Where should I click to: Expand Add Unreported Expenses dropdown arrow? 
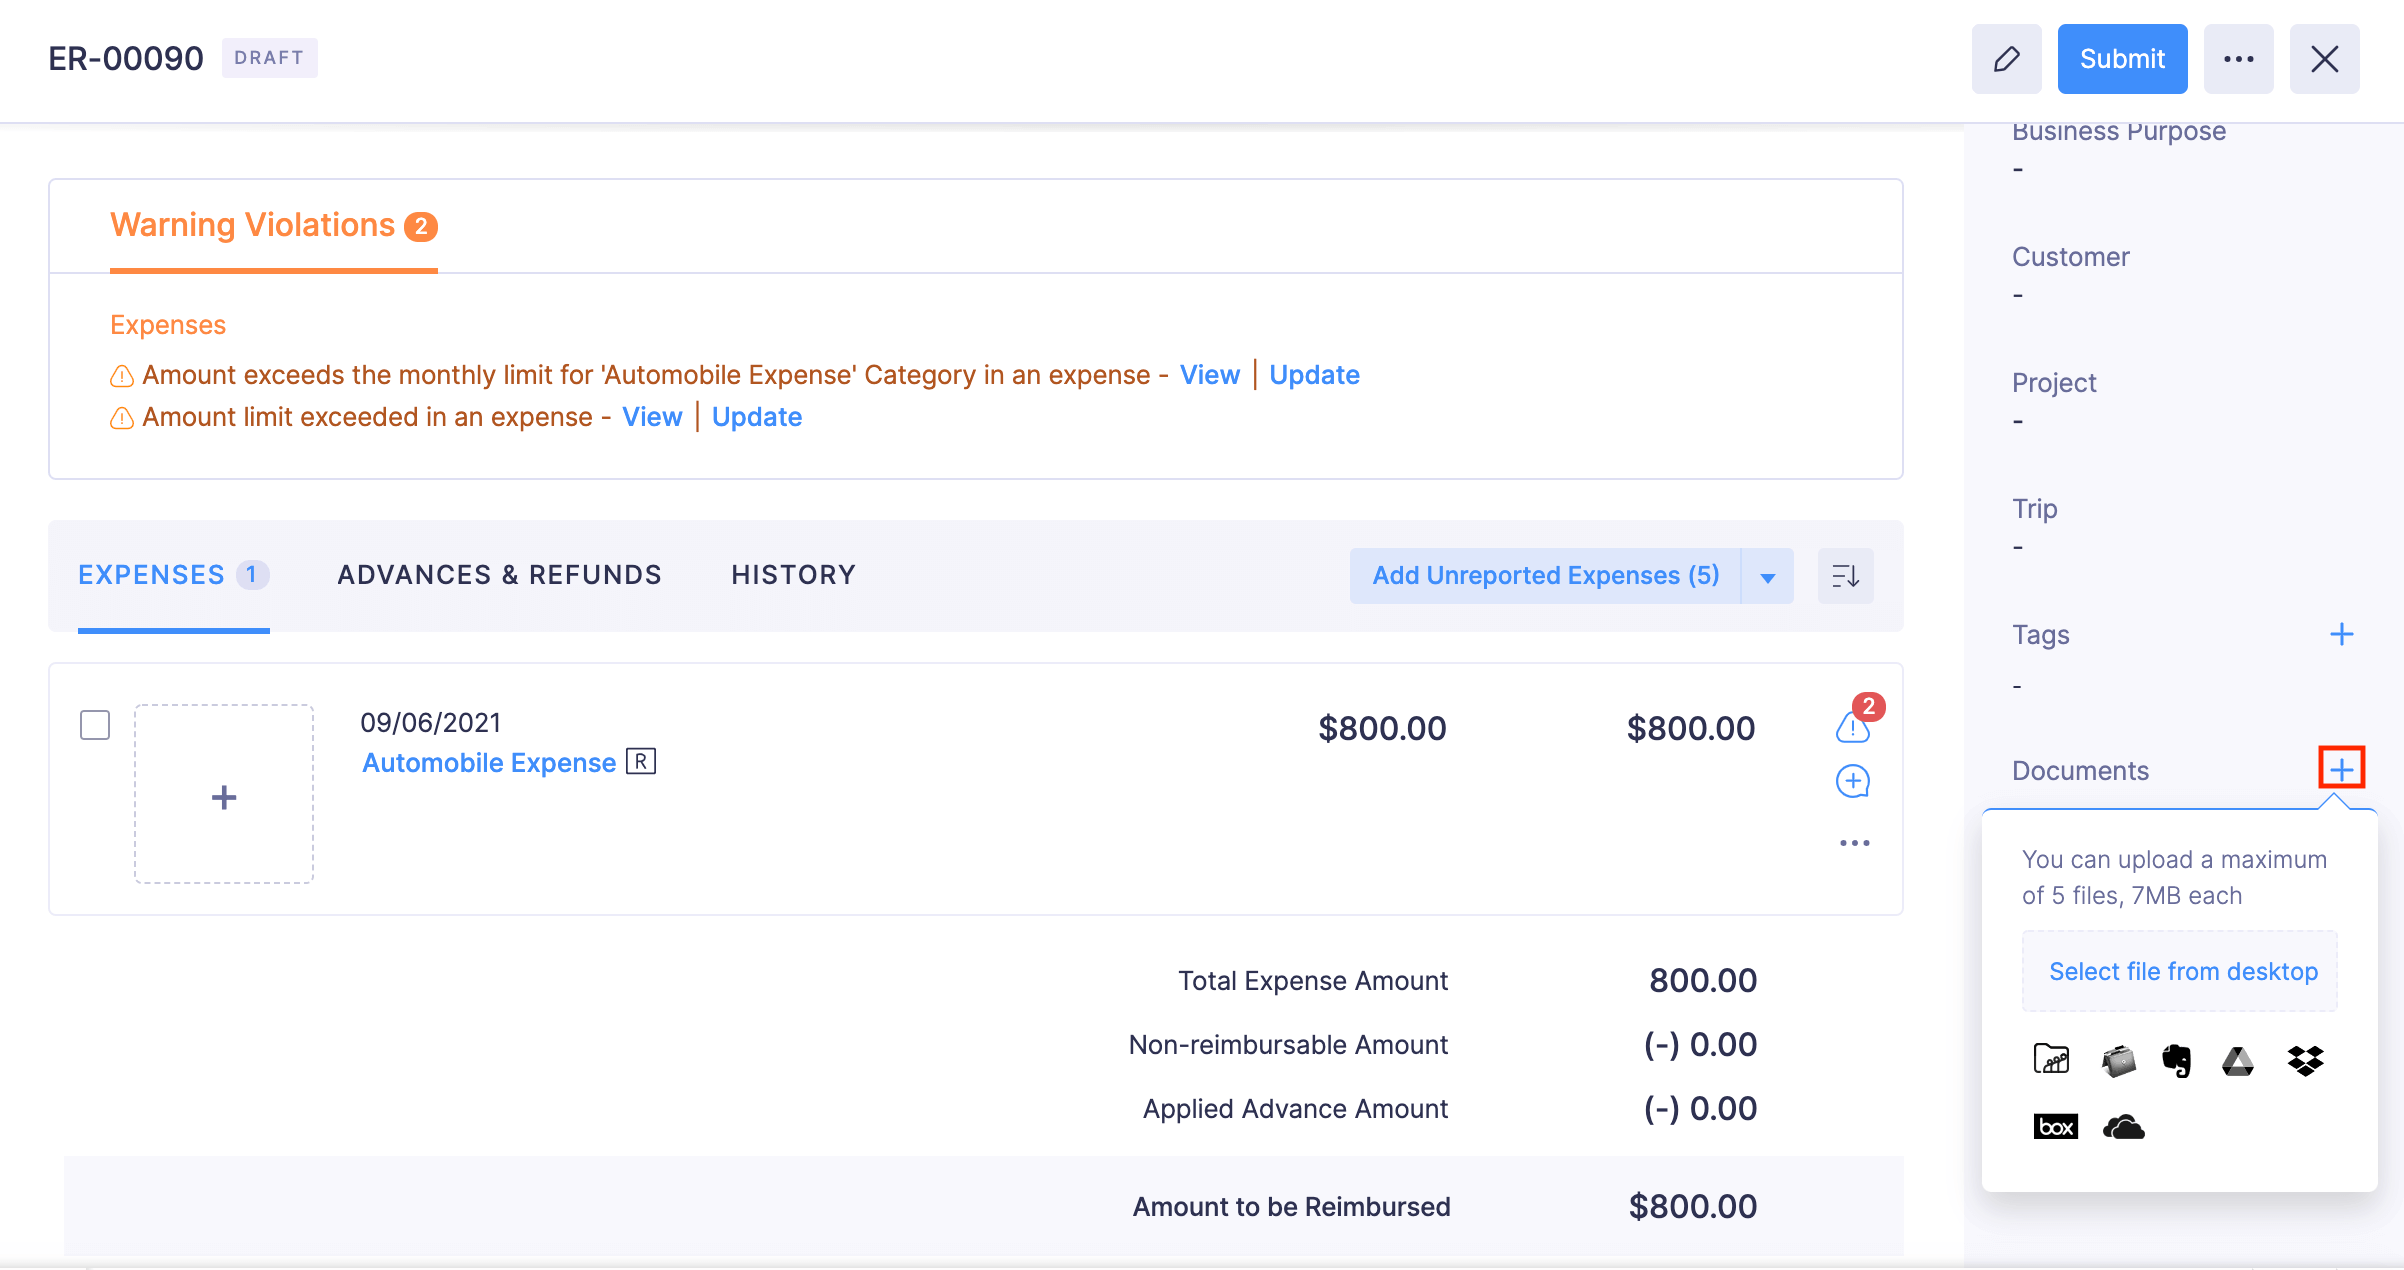click(1767, 577)
